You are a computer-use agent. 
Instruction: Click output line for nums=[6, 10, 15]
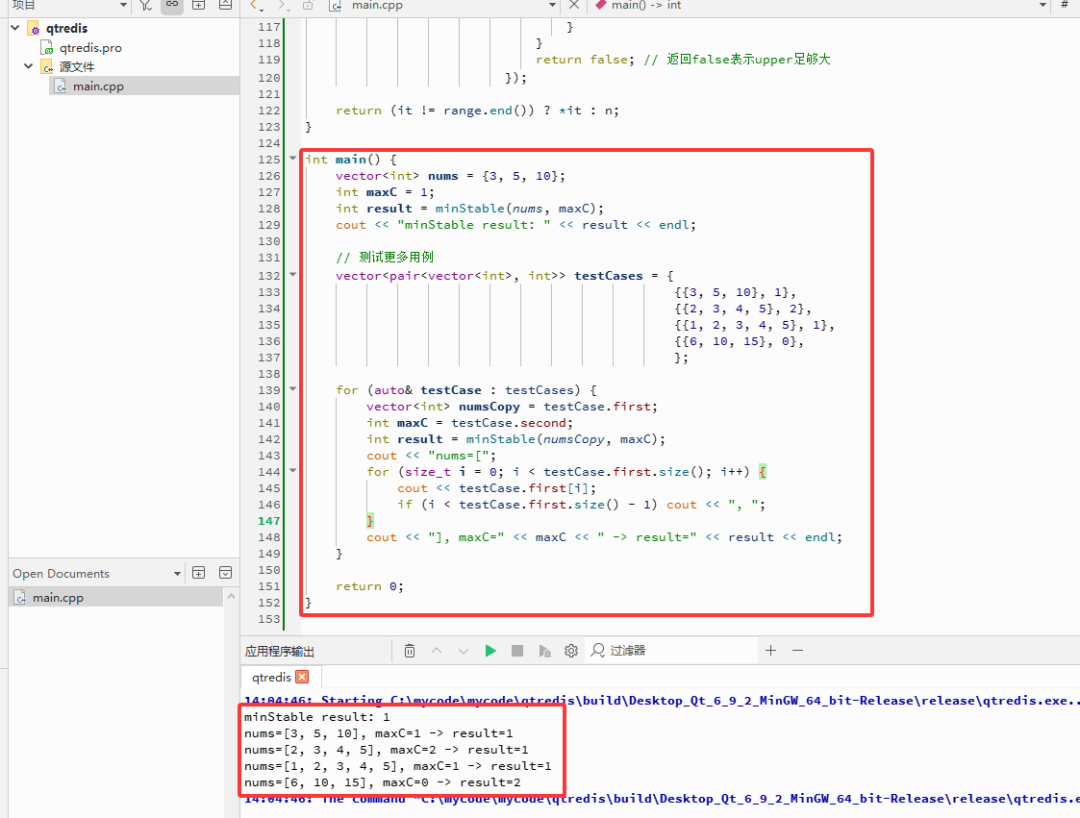coord(382,782)
